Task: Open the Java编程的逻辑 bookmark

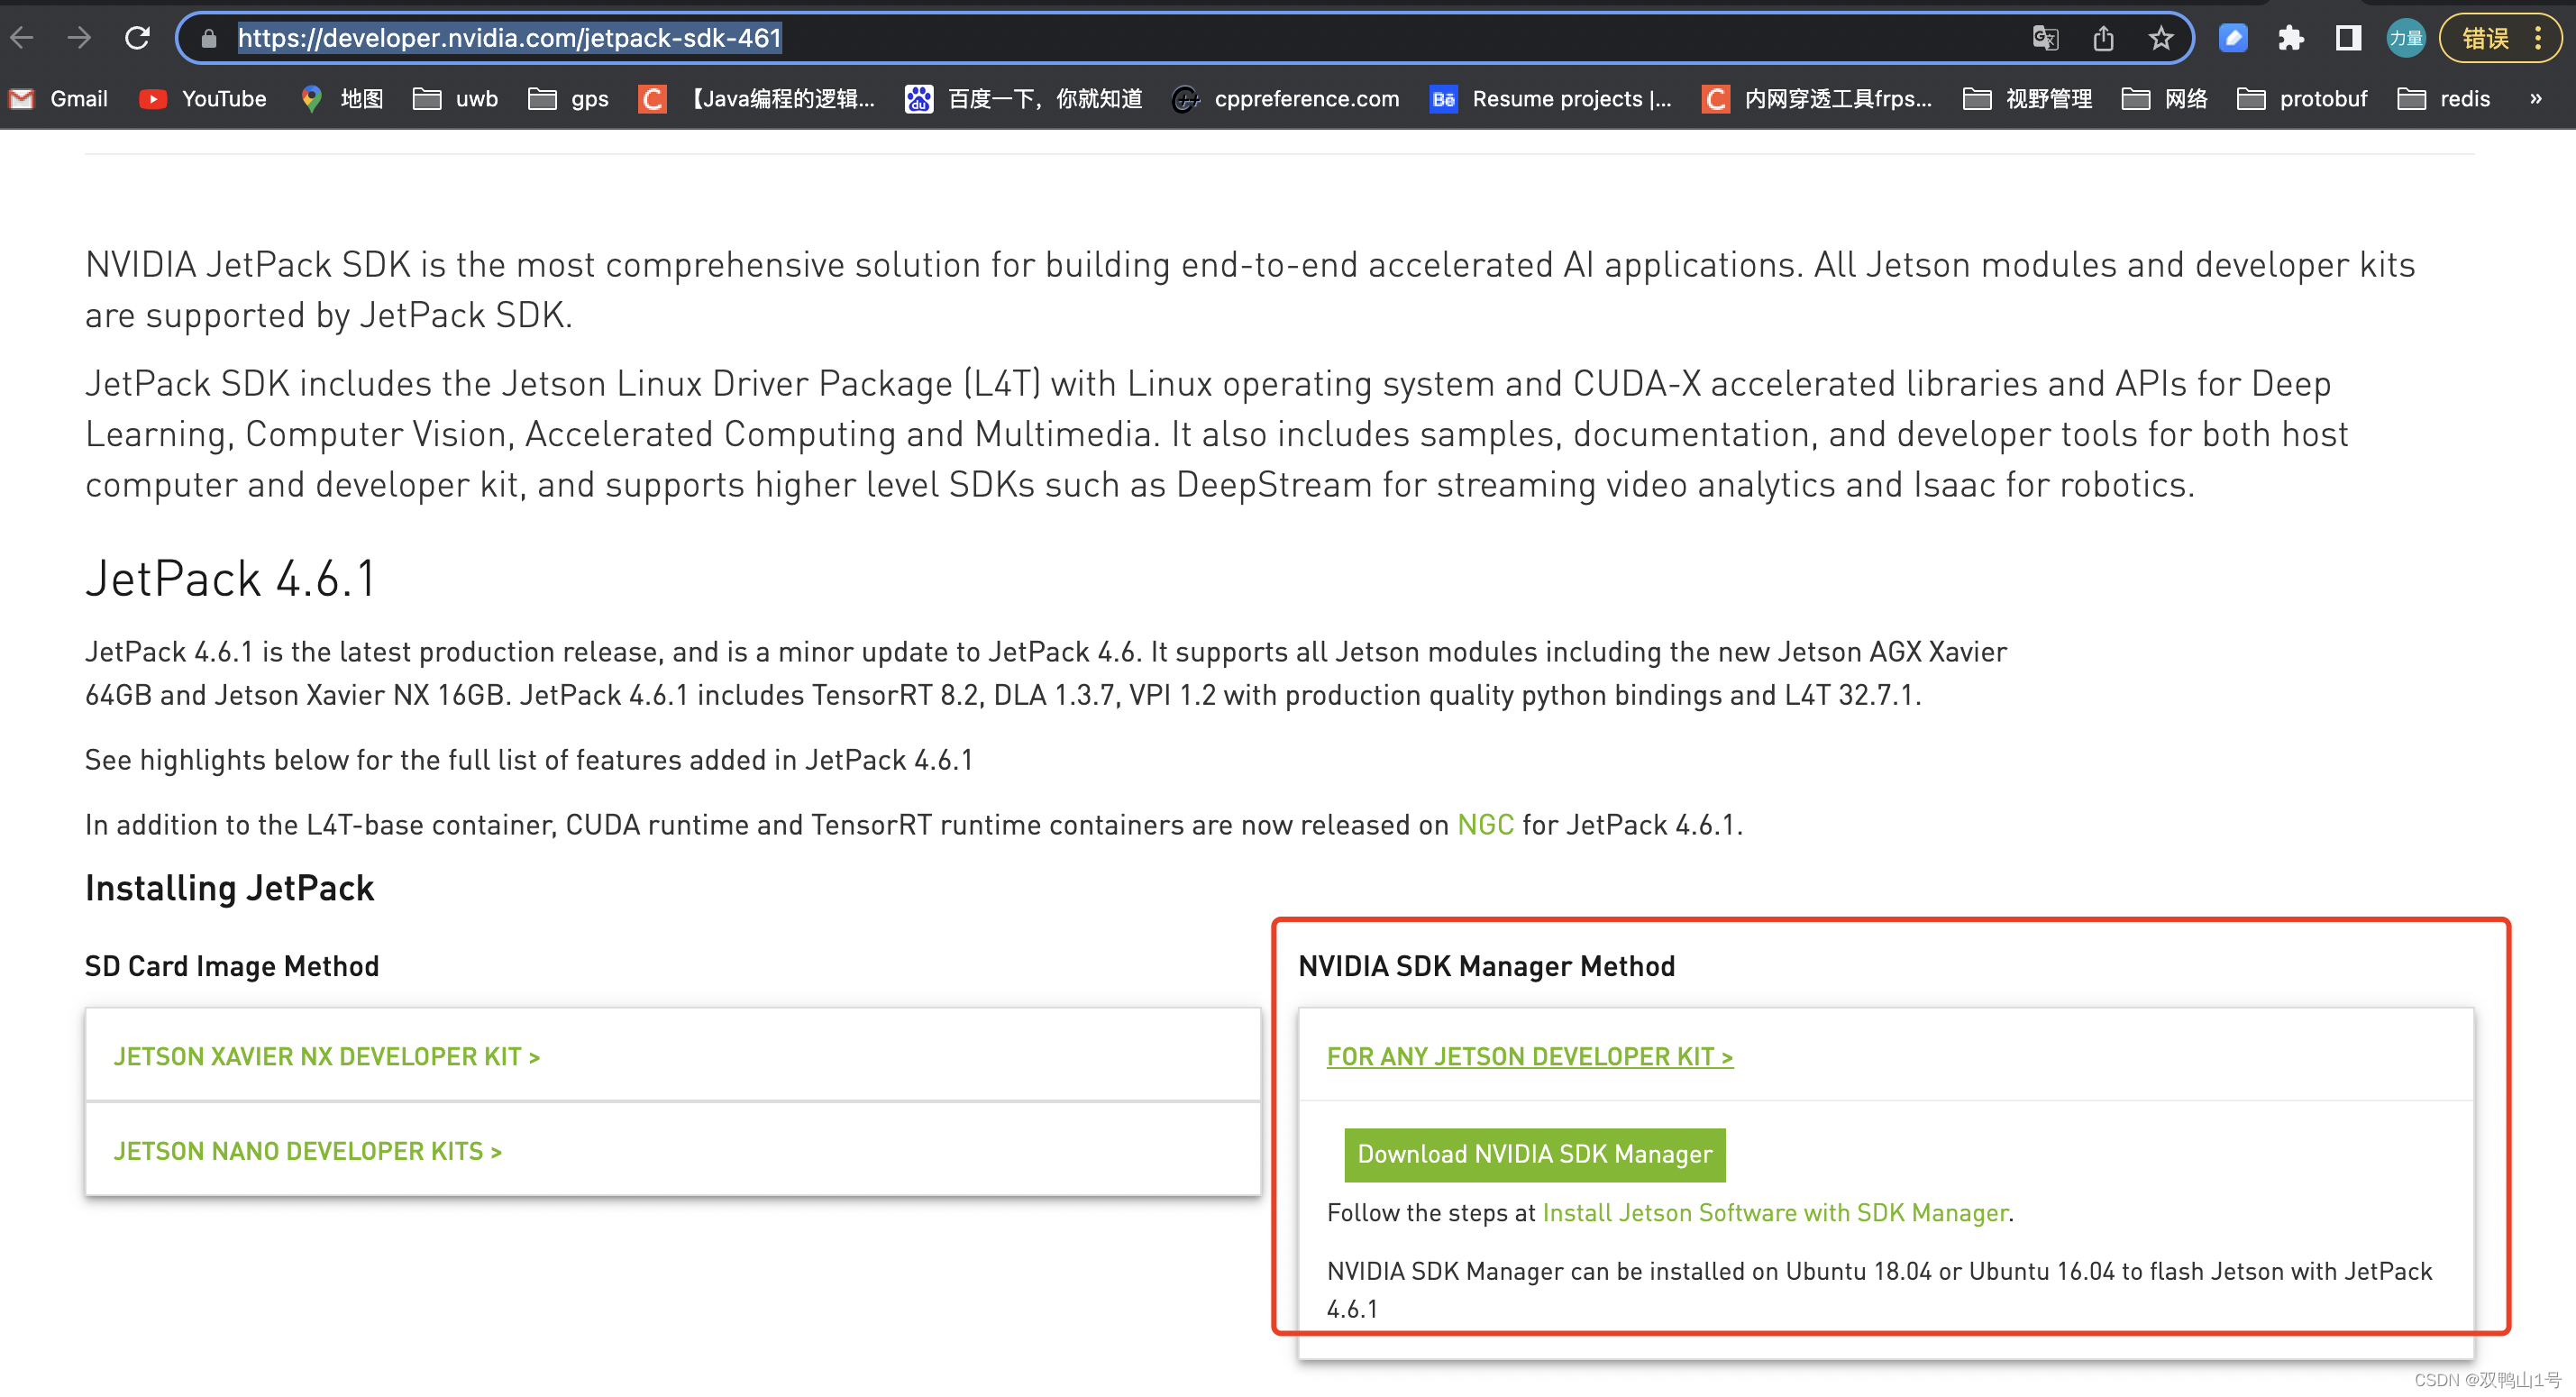Action: (x=757, y=98)
